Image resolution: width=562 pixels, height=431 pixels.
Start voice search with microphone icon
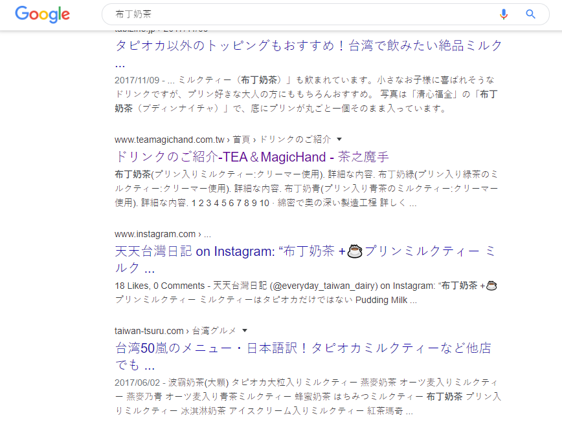[504, 14]
